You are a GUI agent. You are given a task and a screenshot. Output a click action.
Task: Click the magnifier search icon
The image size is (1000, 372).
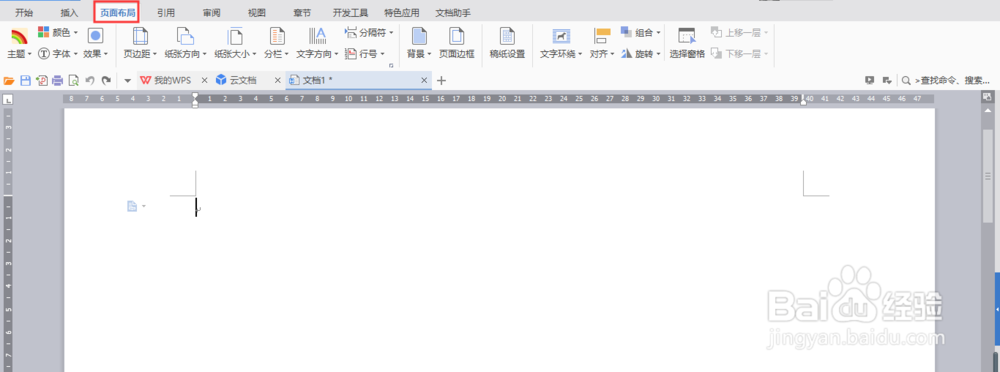point(906,80)
